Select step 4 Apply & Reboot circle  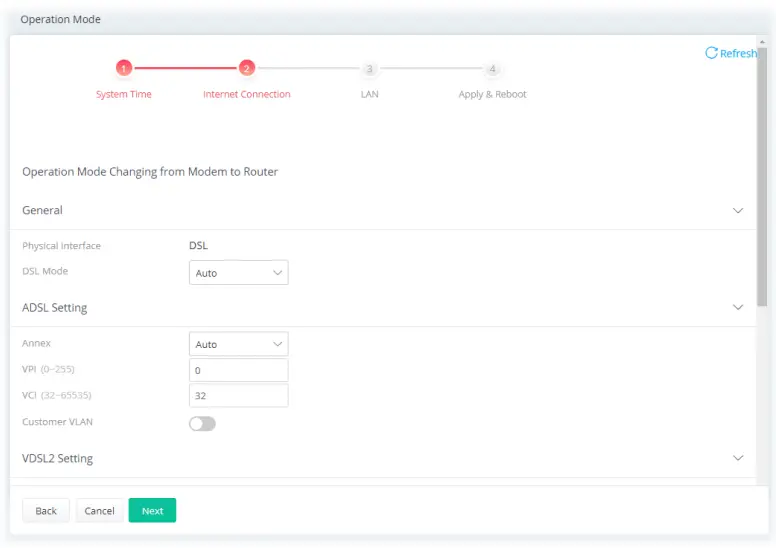492,68
